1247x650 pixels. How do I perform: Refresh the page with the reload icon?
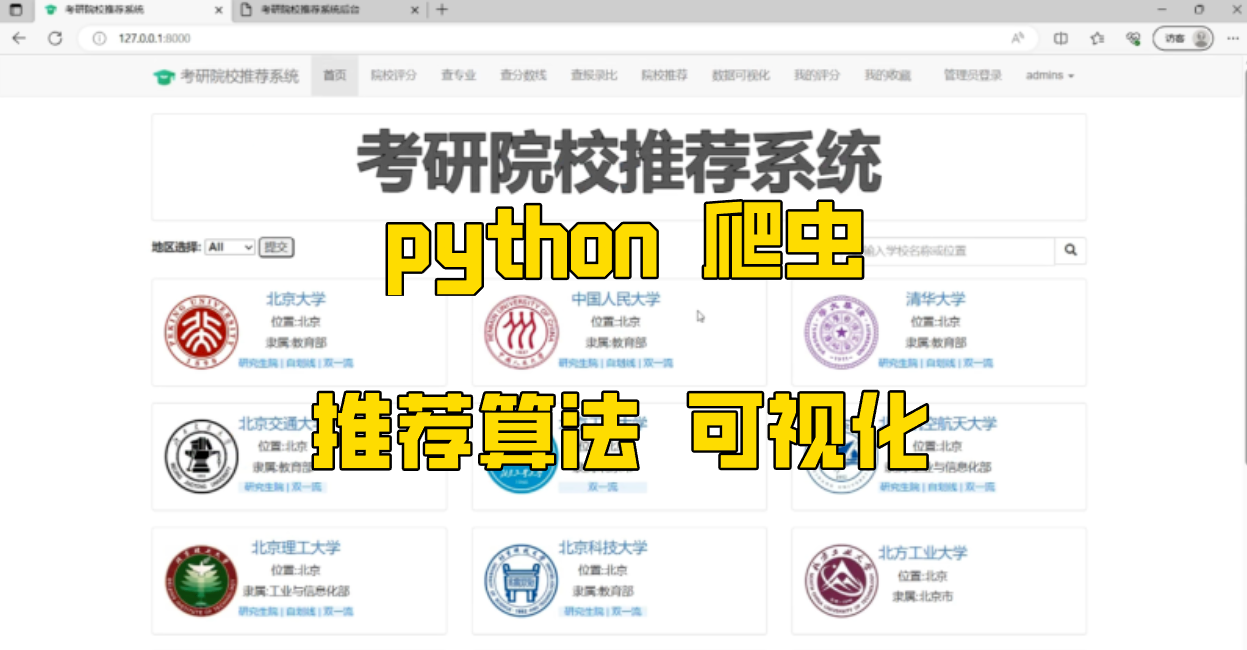[55, 38]
